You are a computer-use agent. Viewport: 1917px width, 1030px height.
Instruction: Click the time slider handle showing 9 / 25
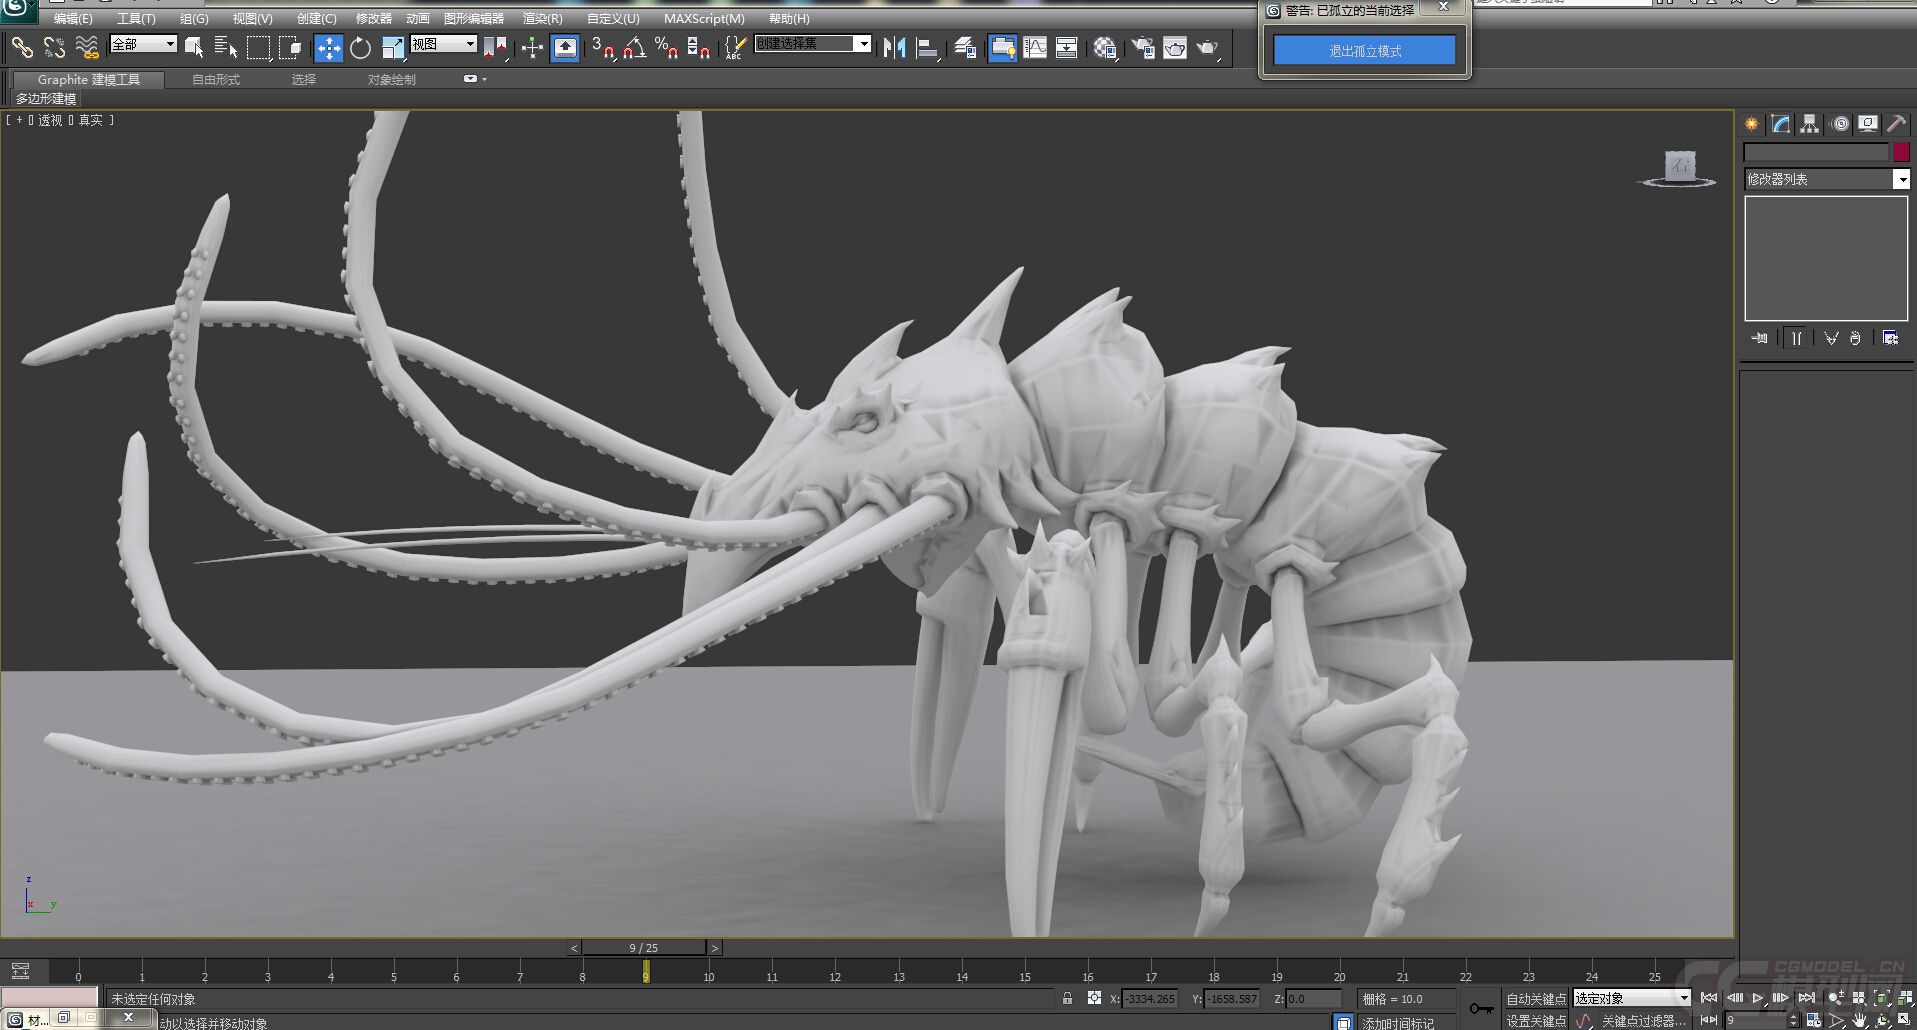pos(644,947)
